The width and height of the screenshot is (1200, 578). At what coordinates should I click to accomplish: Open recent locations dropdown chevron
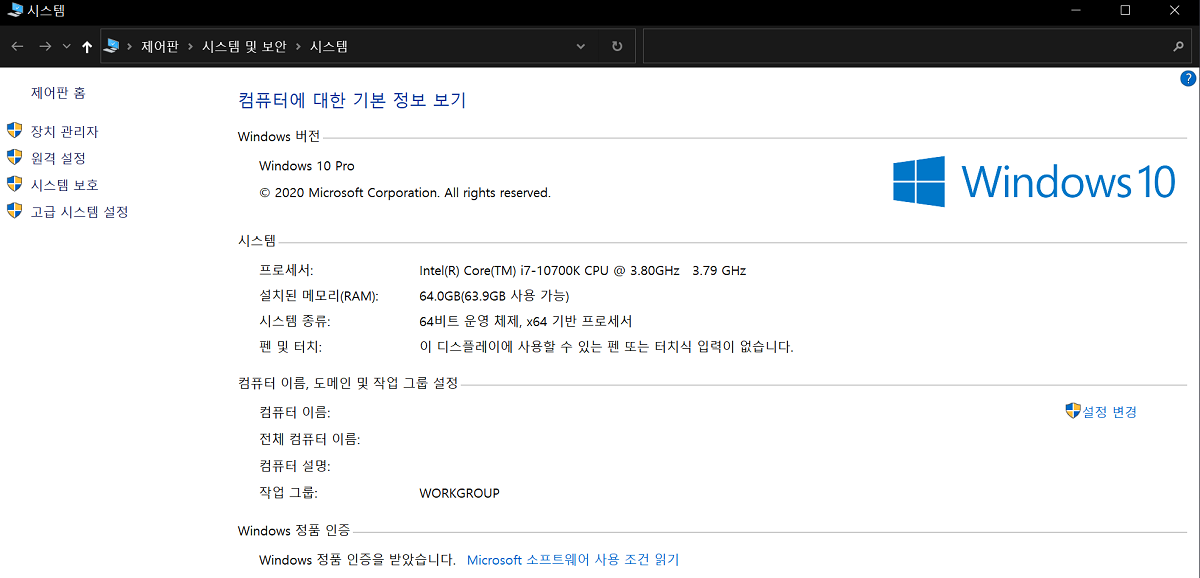click(67, 46)
